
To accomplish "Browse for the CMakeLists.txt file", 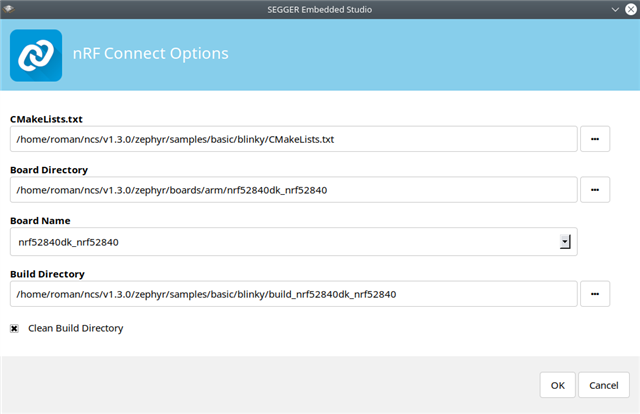I will point(595,139).
